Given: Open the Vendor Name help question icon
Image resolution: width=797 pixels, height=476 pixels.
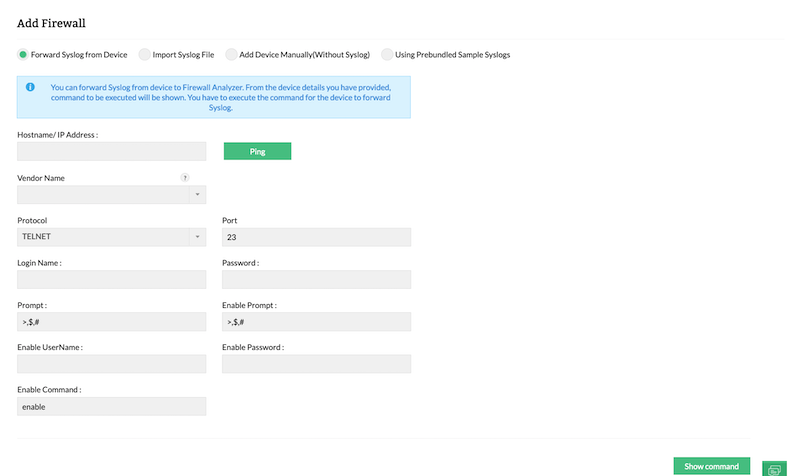Looking at the screenshot, I should [x=185, y=177].
